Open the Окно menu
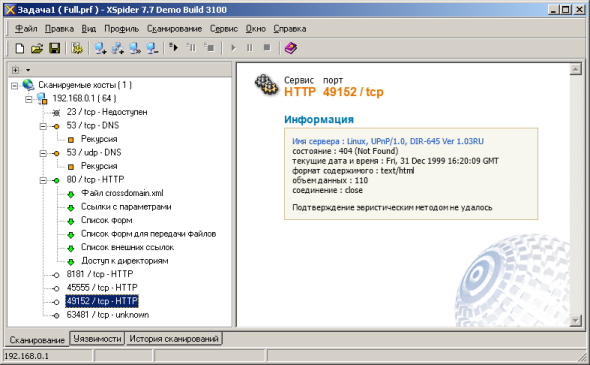The height and width of the screenshot is (365, 590). click(255, 29)
